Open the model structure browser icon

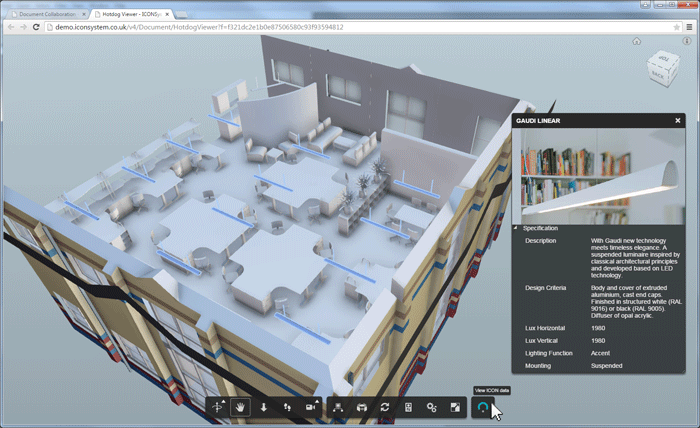click(x=338, y=407)
